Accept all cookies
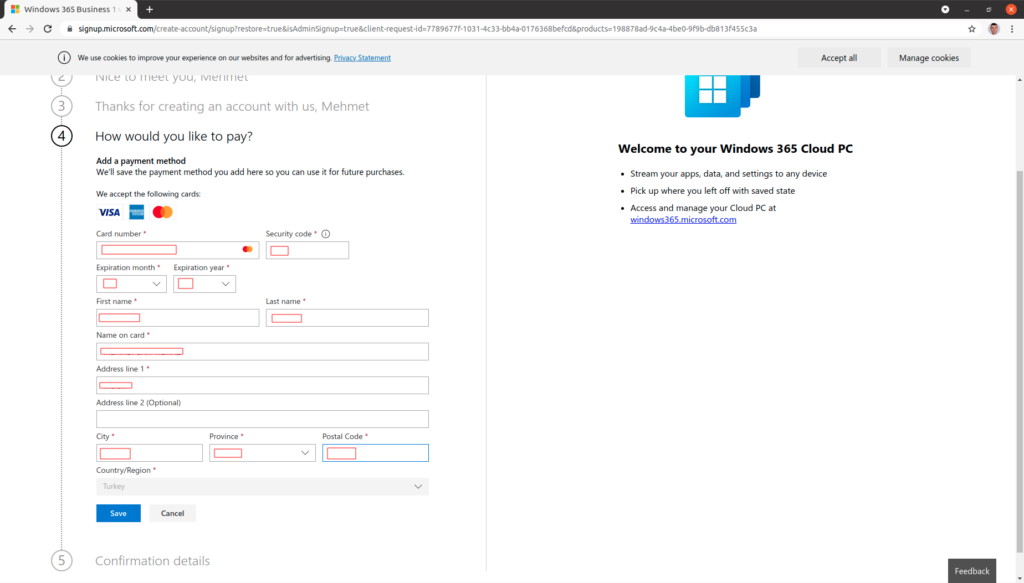Image resolution: width=1024 pixels, height=583 pixels. pos(839,57)
